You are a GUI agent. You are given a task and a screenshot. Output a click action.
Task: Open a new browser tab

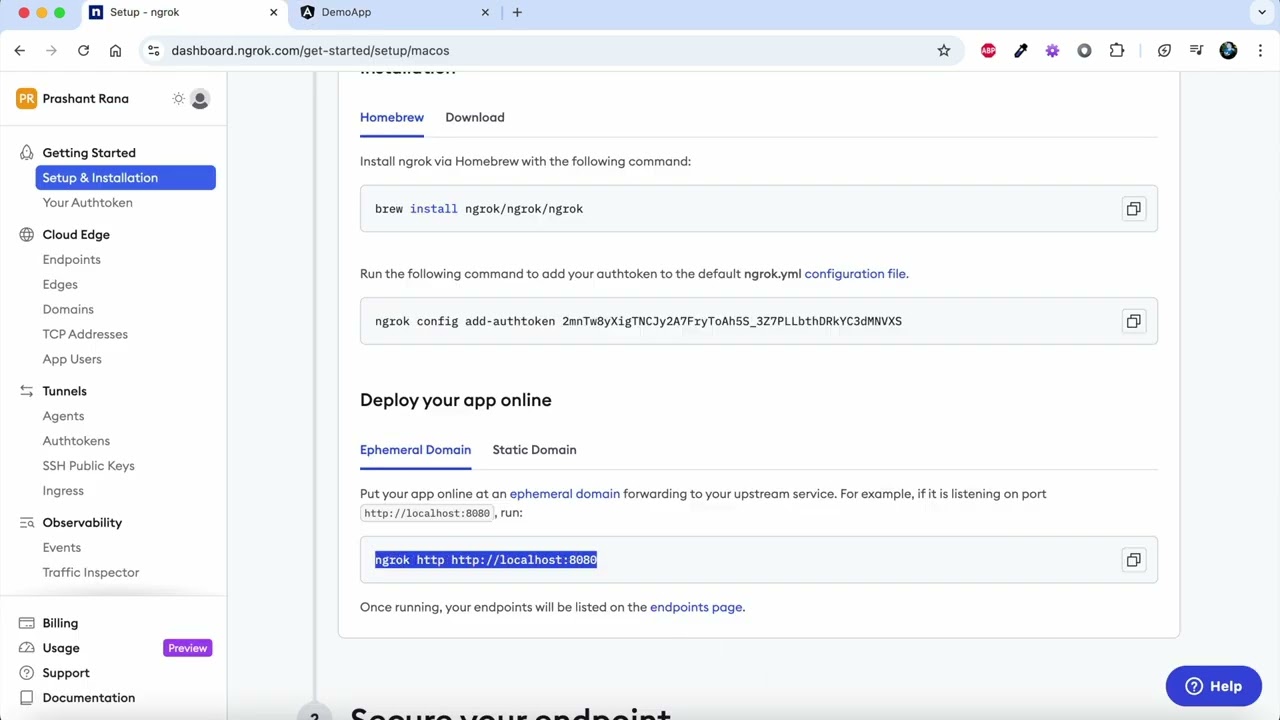tap(517, 12)
